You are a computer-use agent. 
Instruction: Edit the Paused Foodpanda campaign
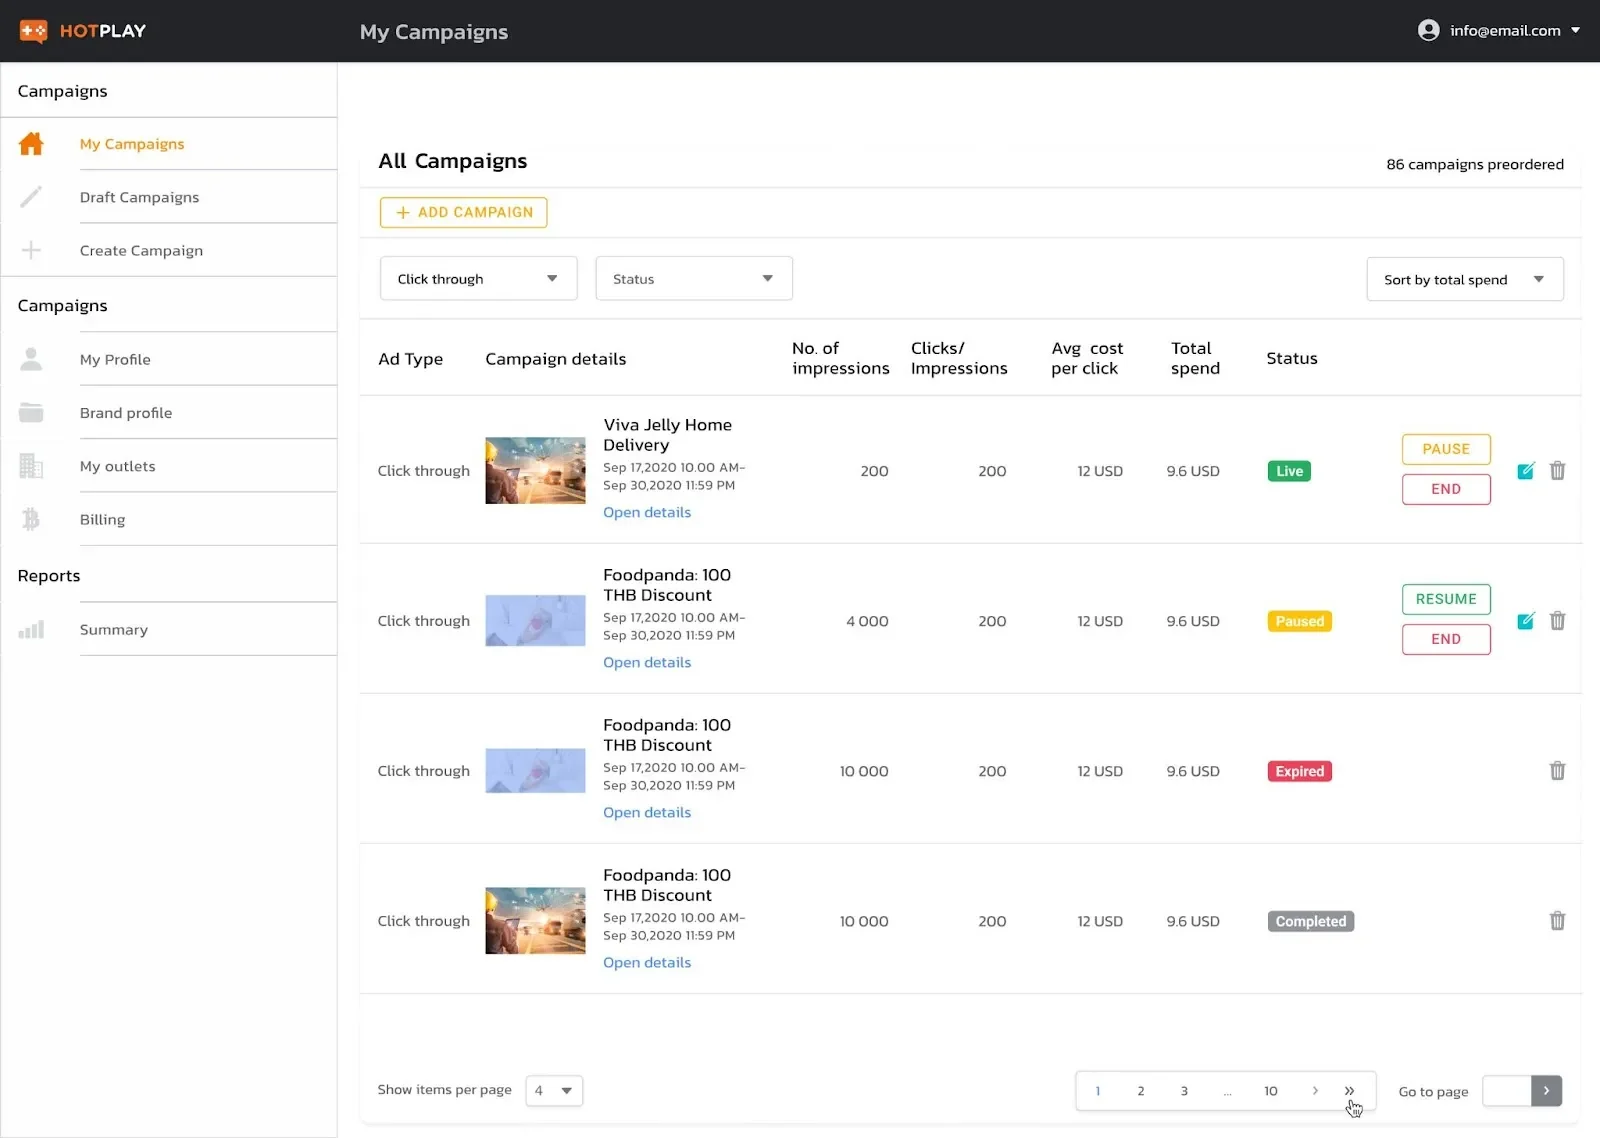click(x=1526, y=621)
